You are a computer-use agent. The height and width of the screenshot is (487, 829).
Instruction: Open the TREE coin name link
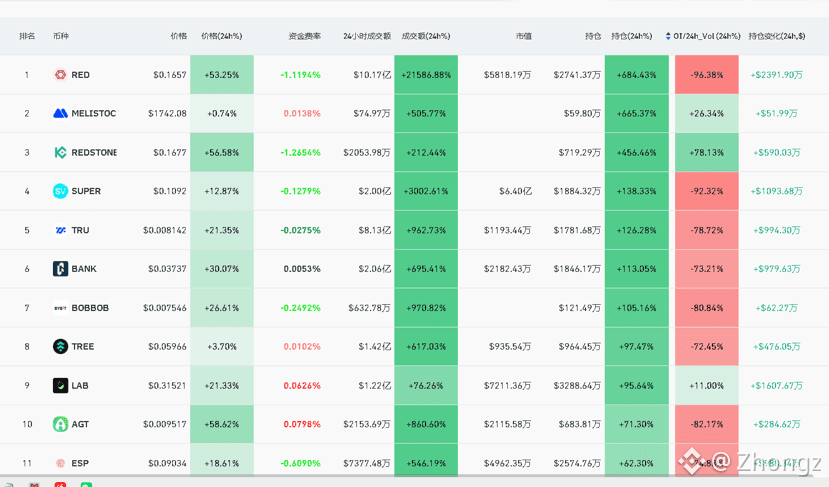point(82,346)
